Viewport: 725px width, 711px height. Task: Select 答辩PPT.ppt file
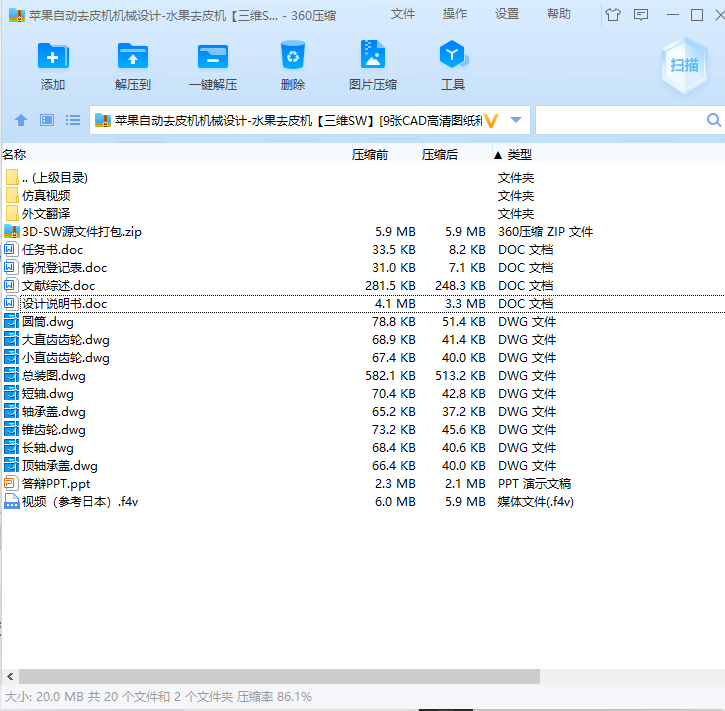(56, 484)
